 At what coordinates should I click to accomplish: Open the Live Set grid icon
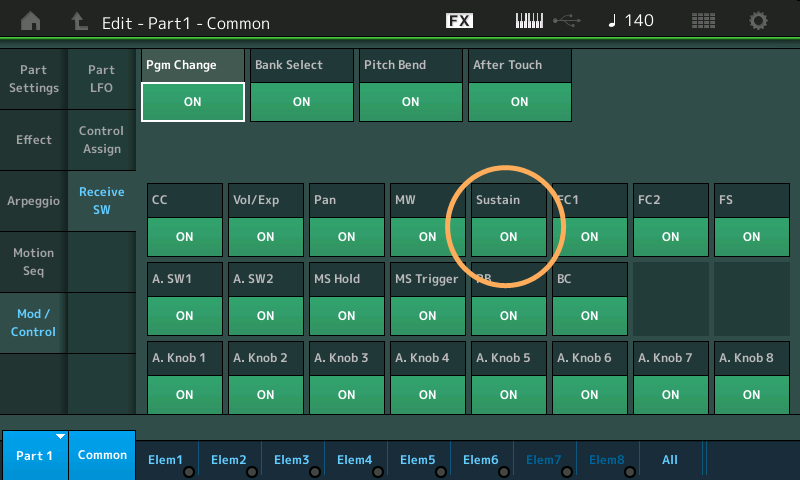(x=703, y=21)
